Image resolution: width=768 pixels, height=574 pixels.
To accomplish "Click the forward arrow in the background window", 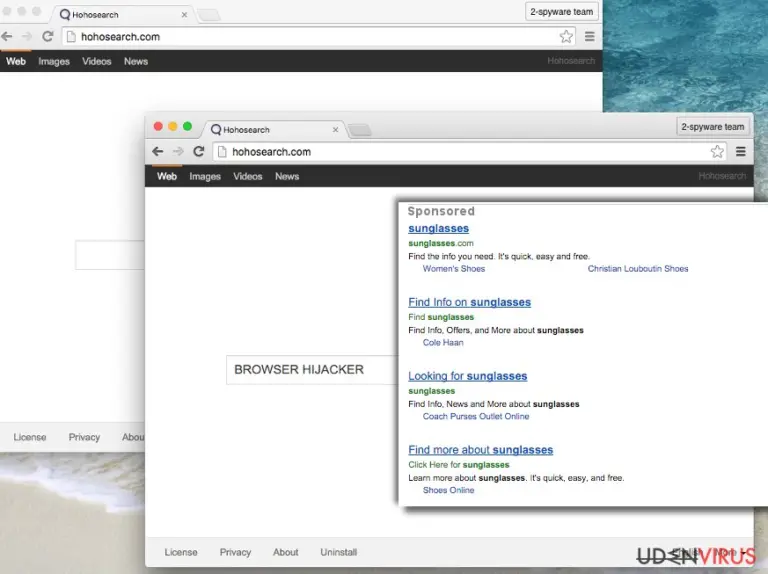I will tap(27, 36).
